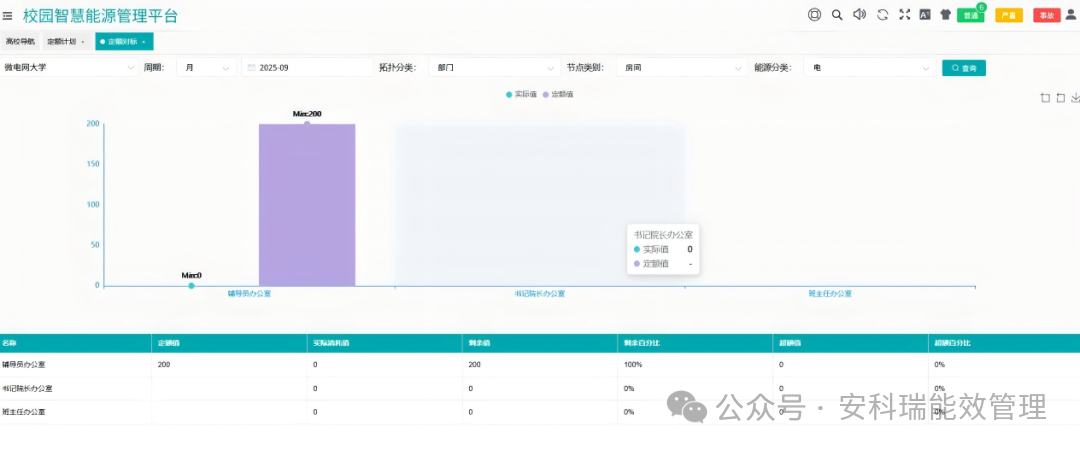Toggle the hamburger sidebar menu icon
Viewport: 1080px width, 450px height.
click(8, 15)
